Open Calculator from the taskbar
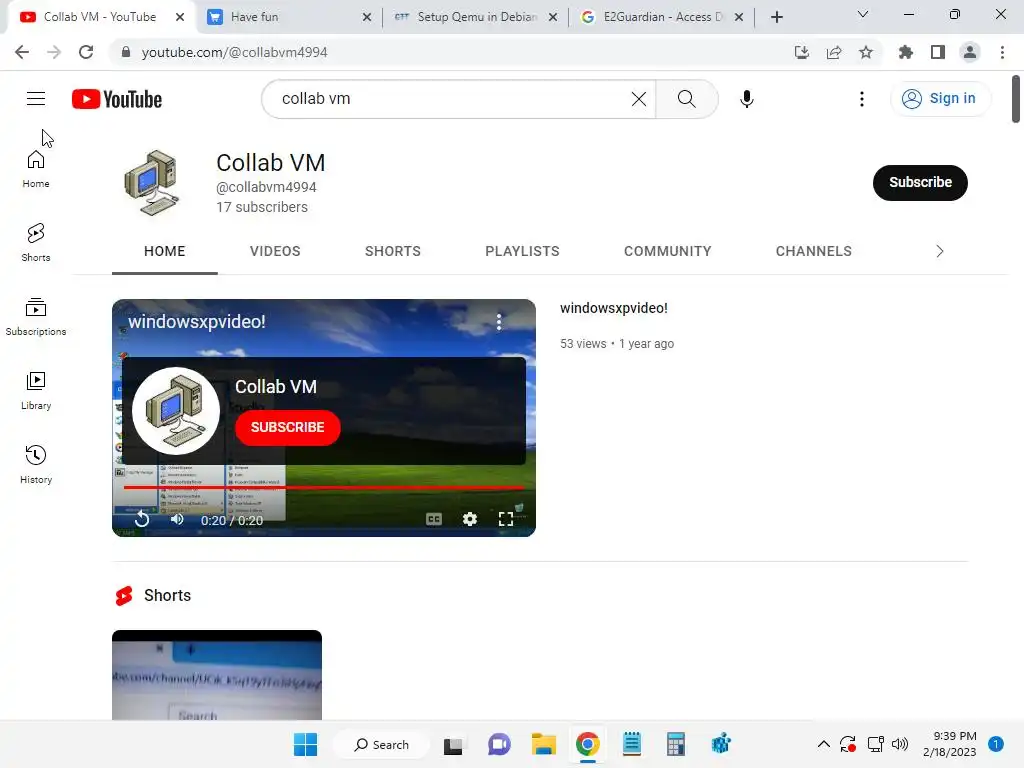 676,744
